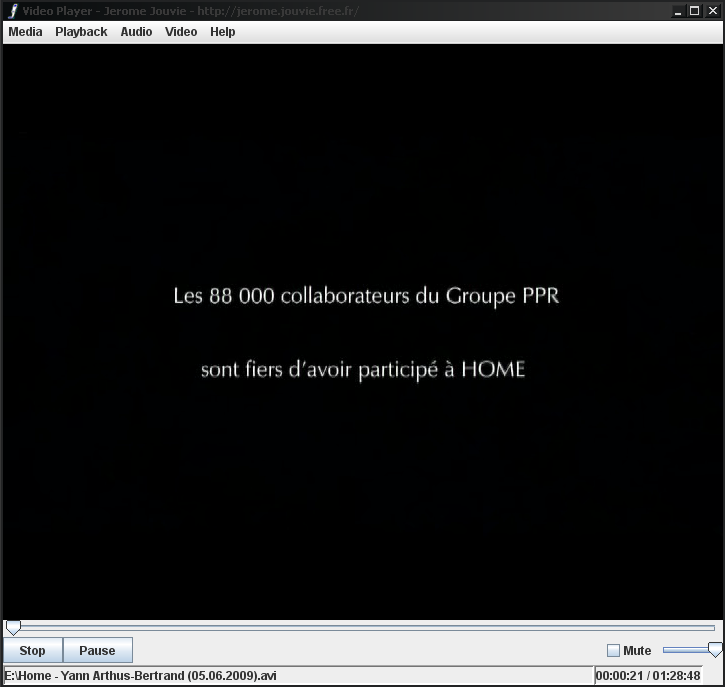Enable the Mute checkbox
The image size is (725, 687).
(613, 650)
